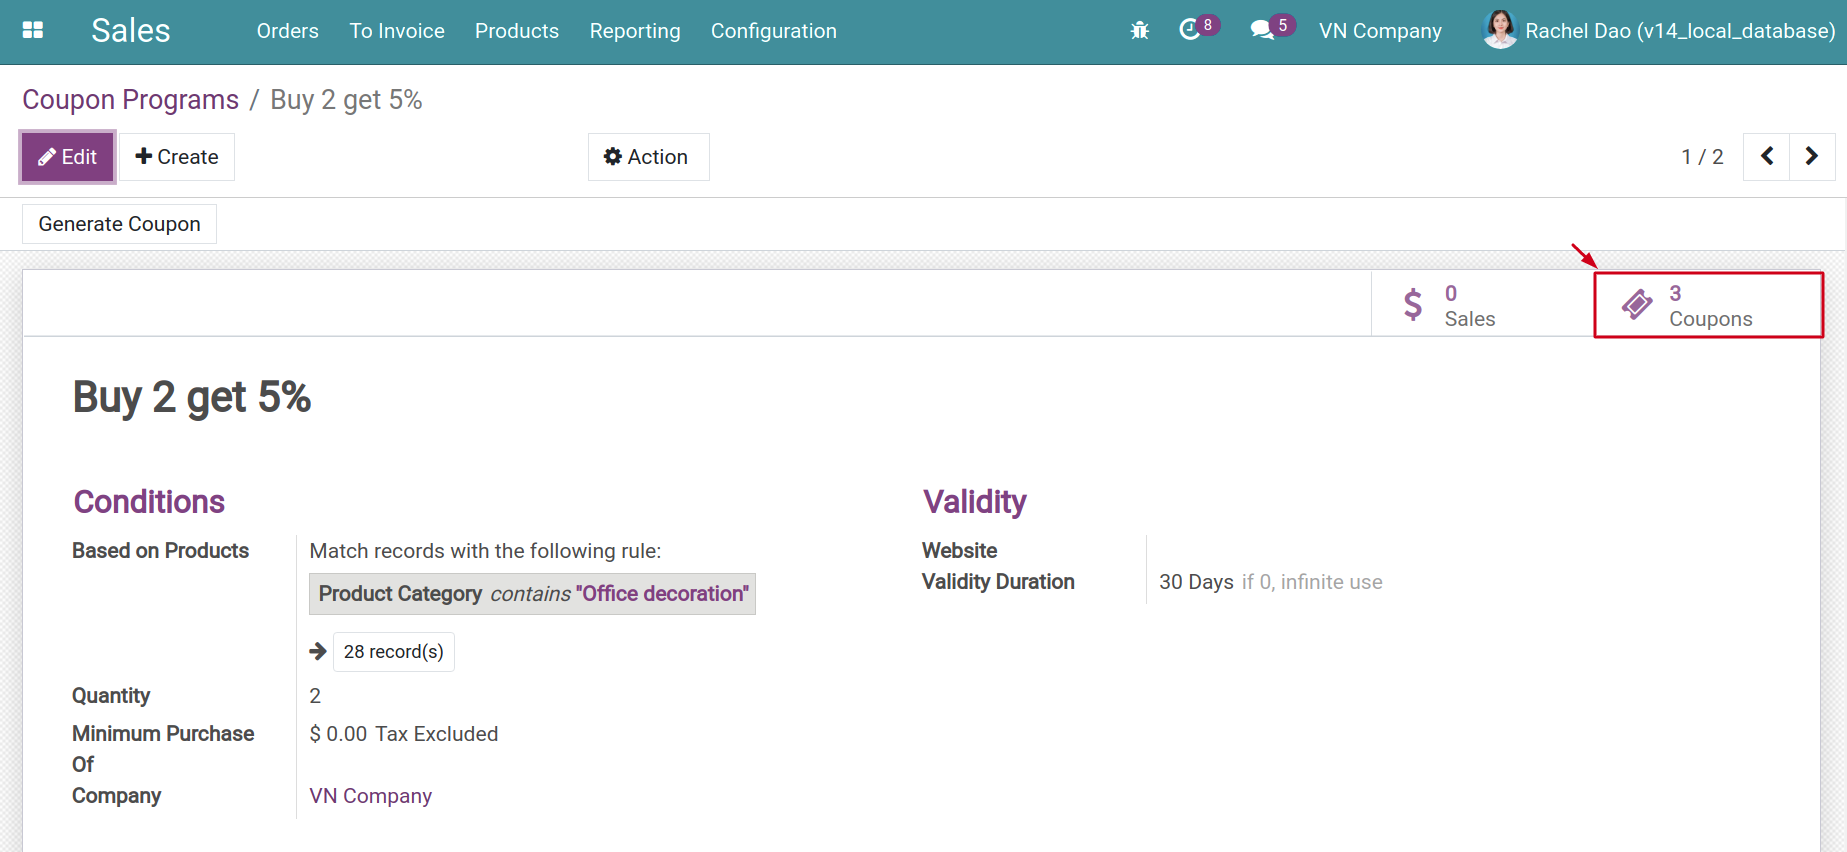Viewport: 1847px width, 852px height.
Task: Click Generate Coupon button
Action: 120,224
